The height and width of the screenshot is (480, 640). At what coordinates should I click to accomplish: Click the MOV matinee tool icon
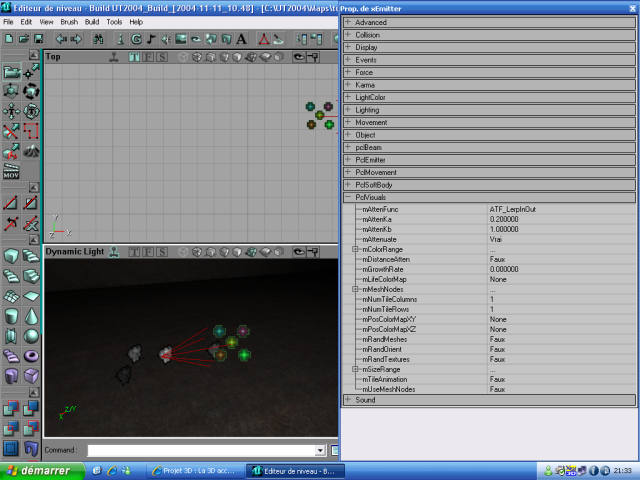(x=11, y=172)
